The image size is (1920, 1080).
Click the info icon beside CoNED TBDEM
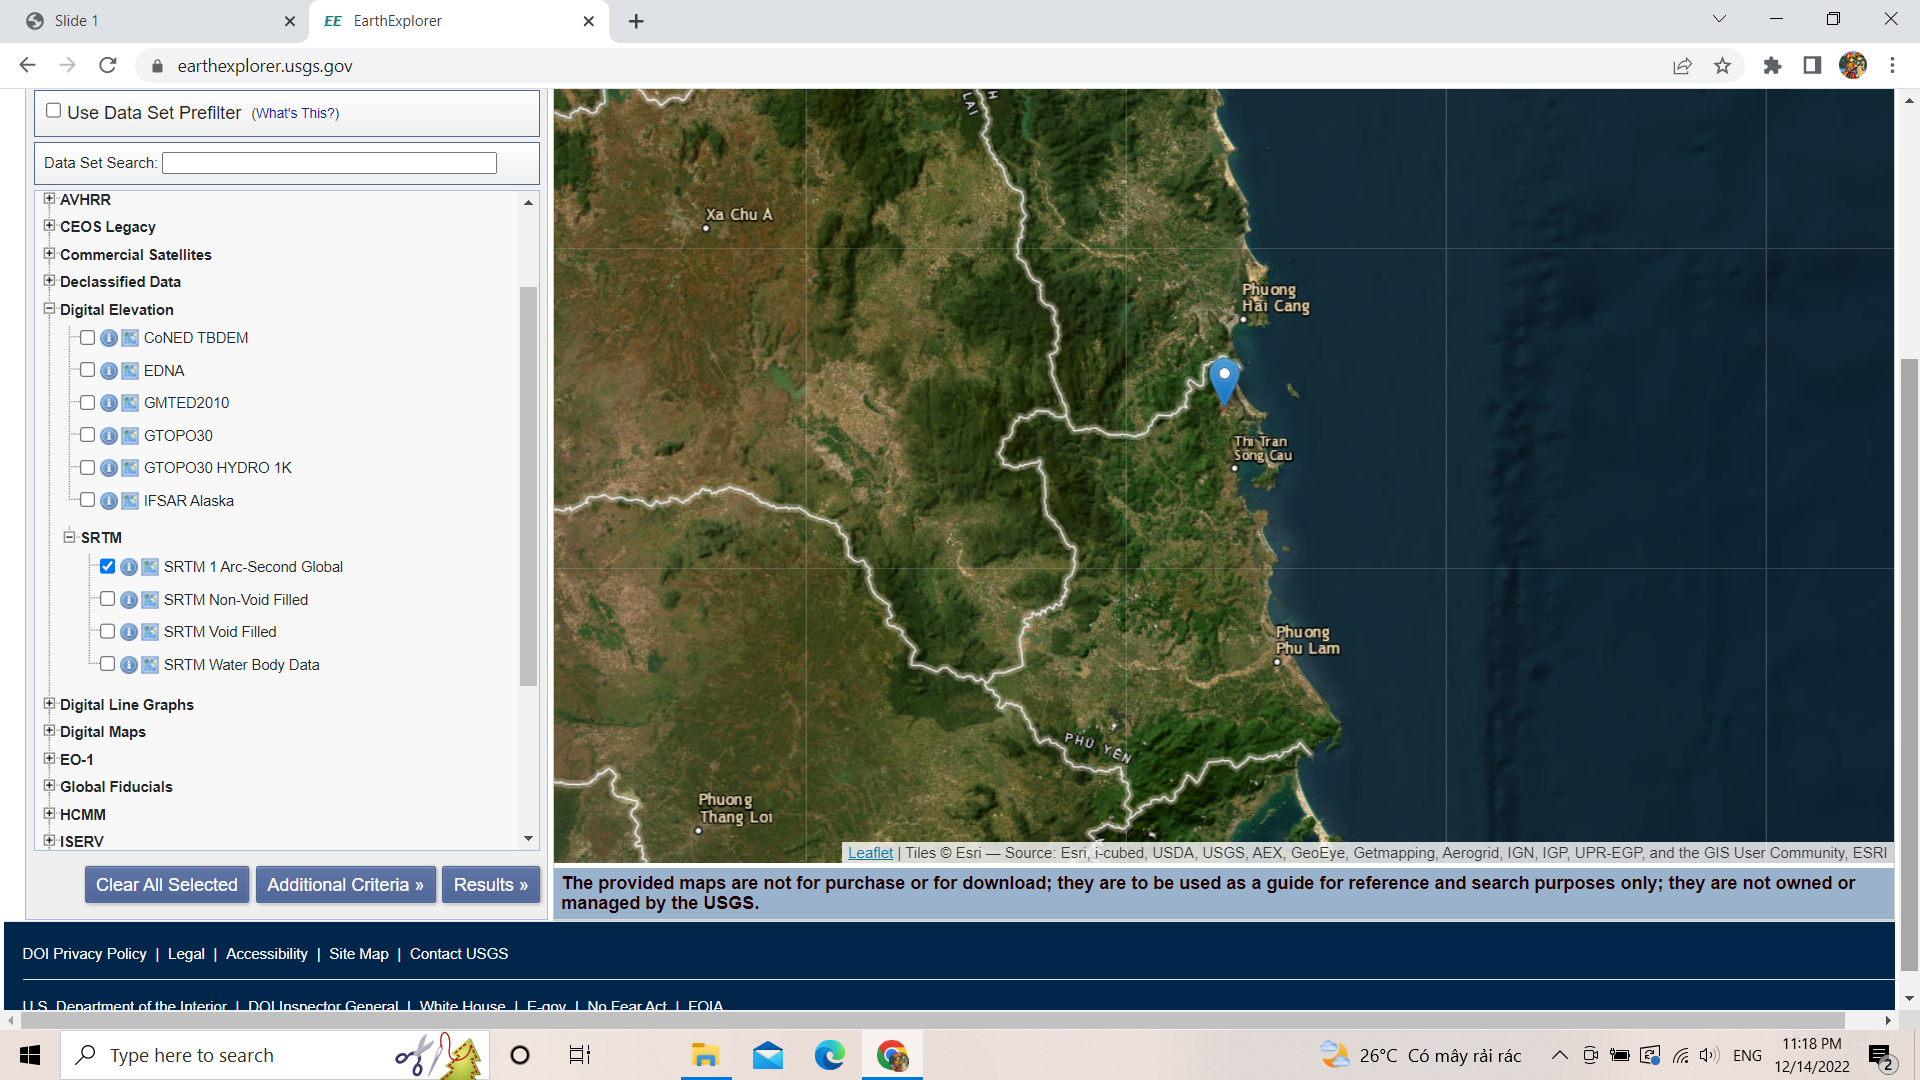pos(109,338)
